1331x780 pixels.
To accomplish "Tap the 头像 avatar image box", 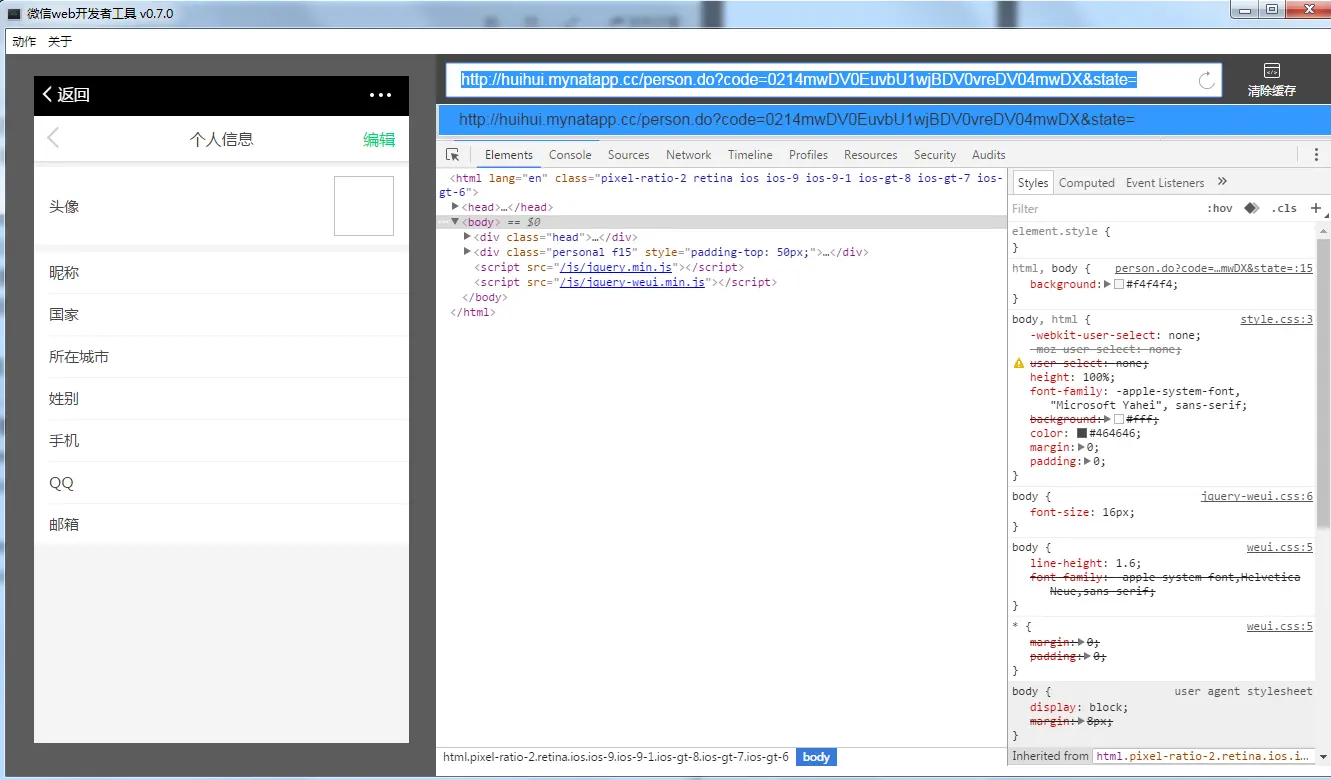I will tap(363, 206).
